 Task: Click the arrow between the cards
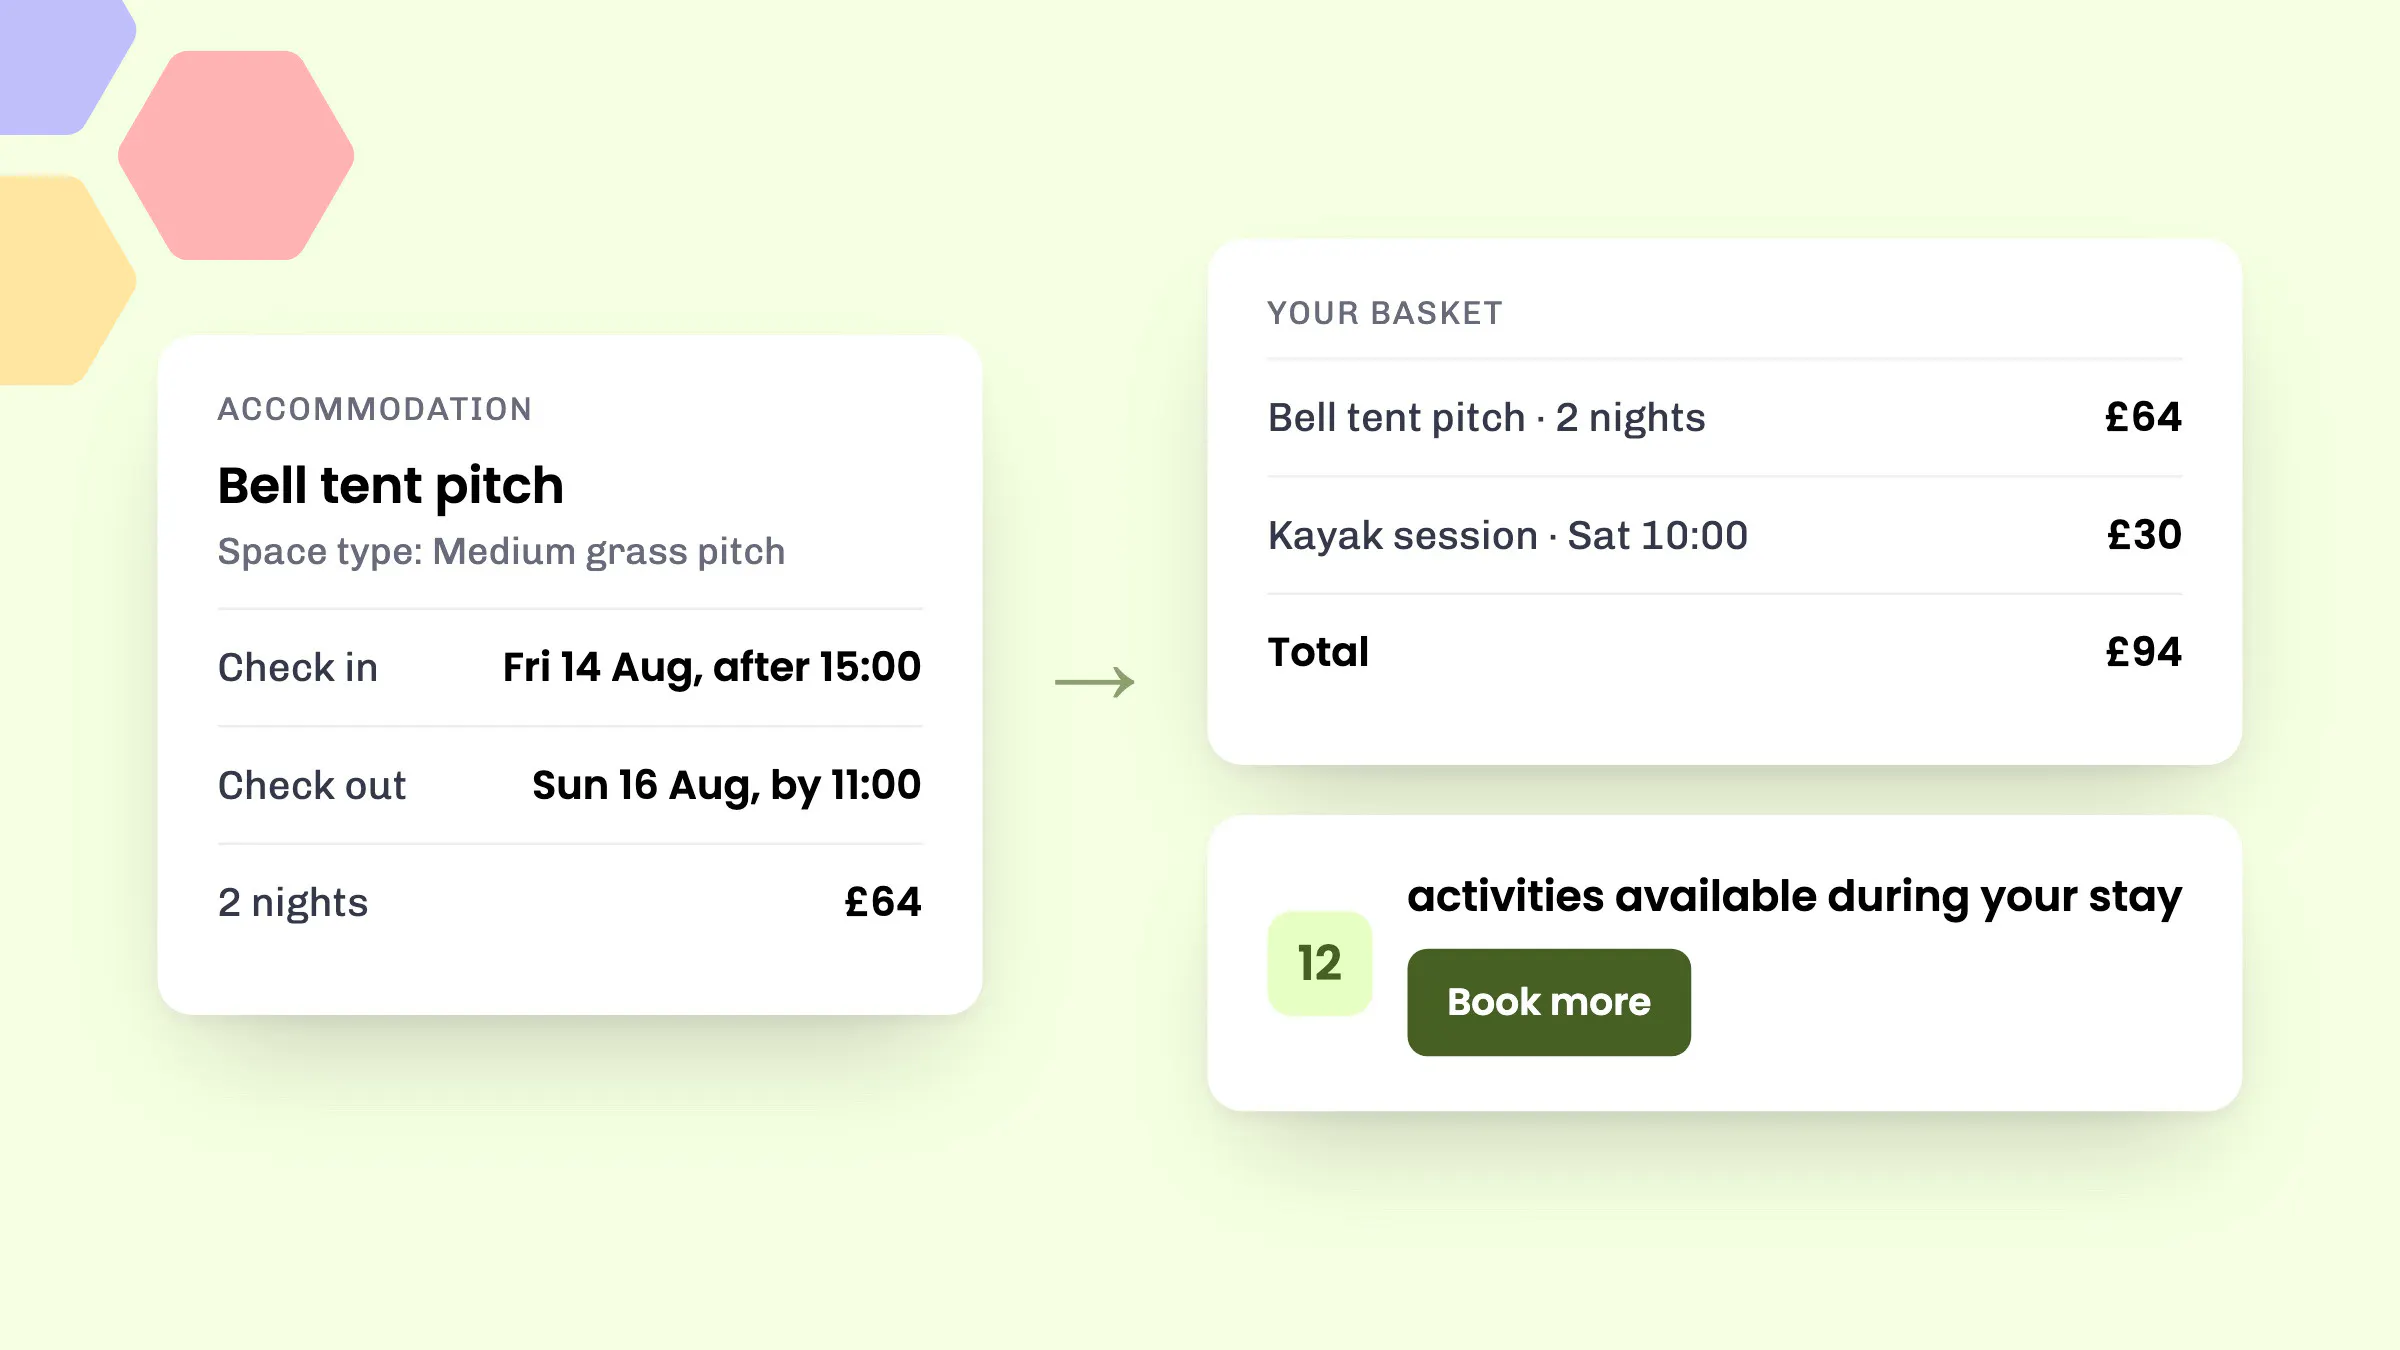coord(1095,682)
